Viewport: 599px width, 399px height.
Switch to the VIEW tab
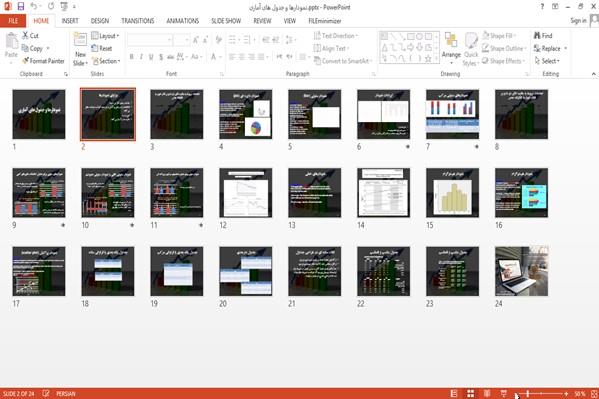(290, 21)
